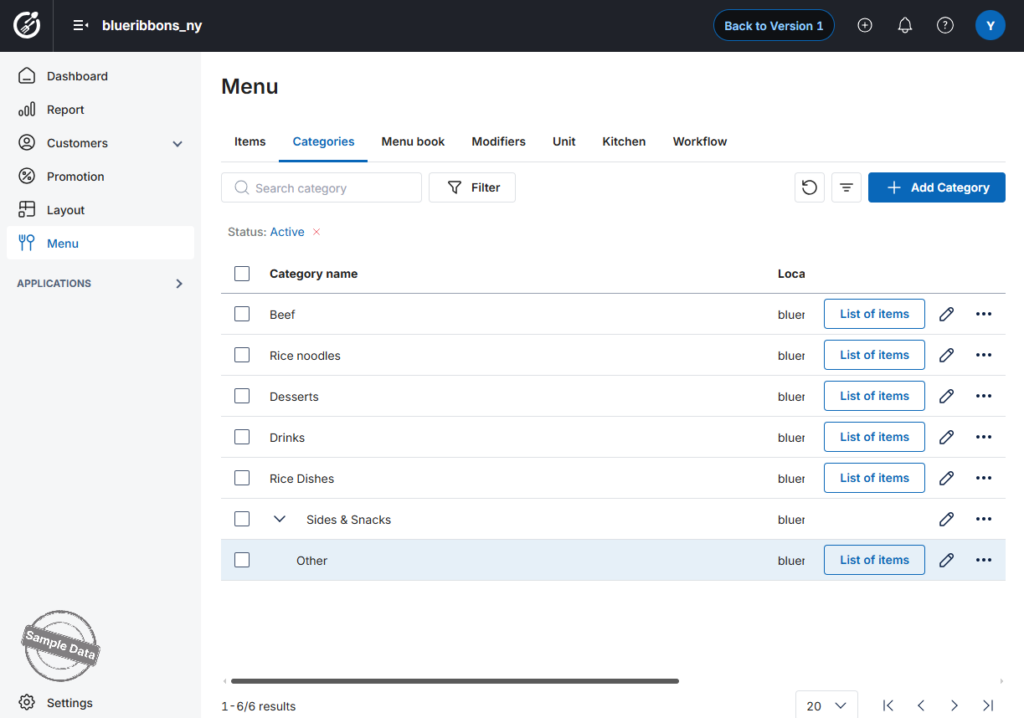The height and width of the screenshot is (718, 1024).
Task: Open more options for Other
Action: [x=984, y=561]
